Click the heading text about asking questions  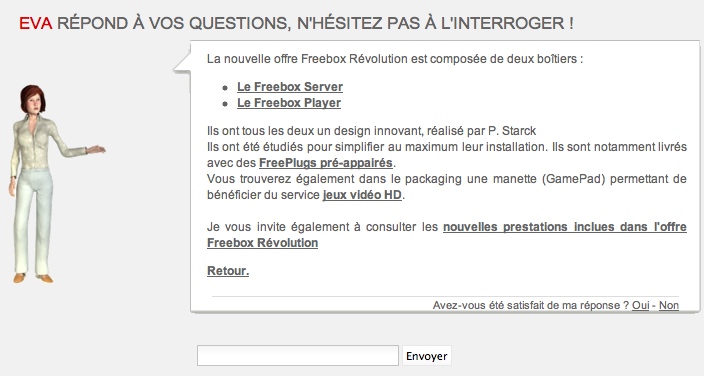315,23
